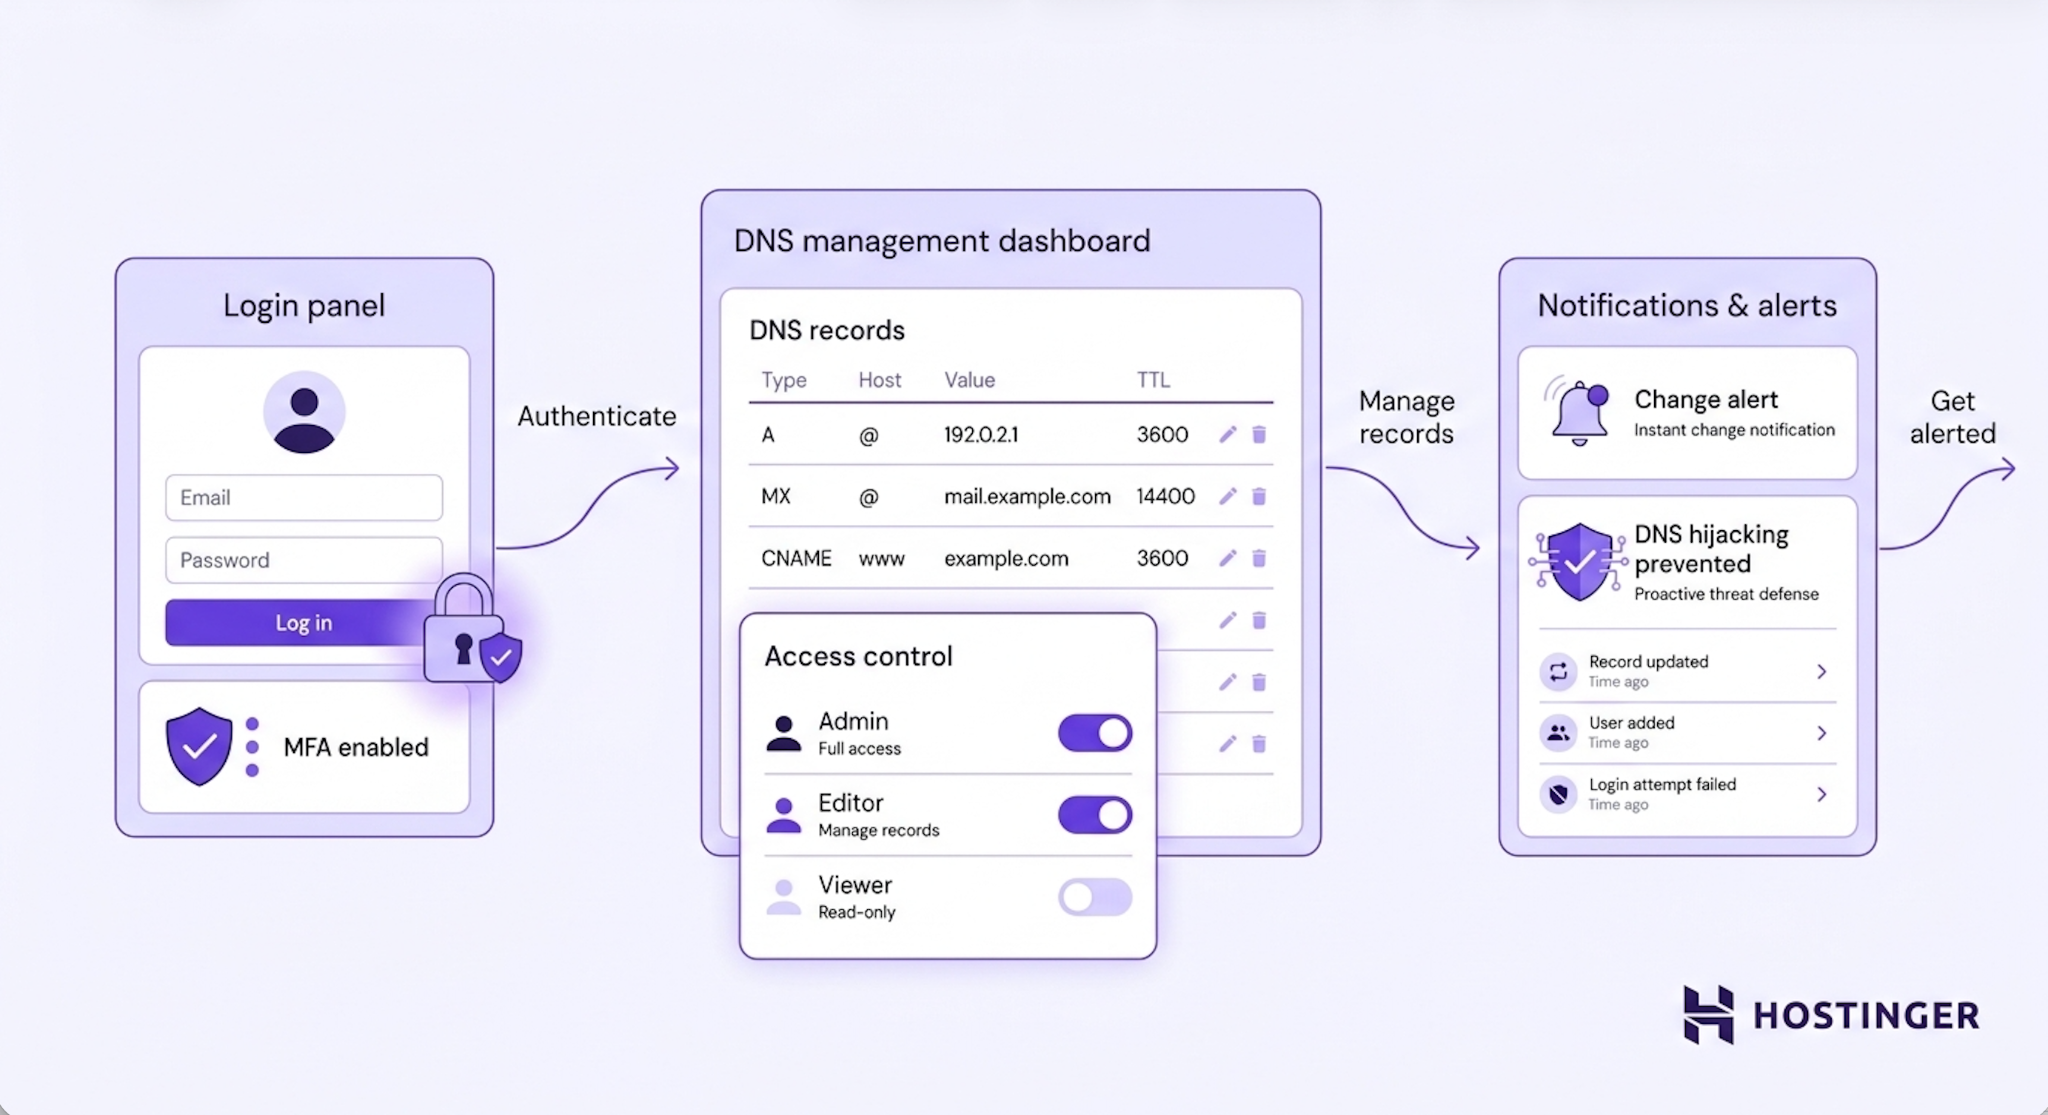Click the TTL column header
This screenshot has width=2048, height=1115.
1153,380
